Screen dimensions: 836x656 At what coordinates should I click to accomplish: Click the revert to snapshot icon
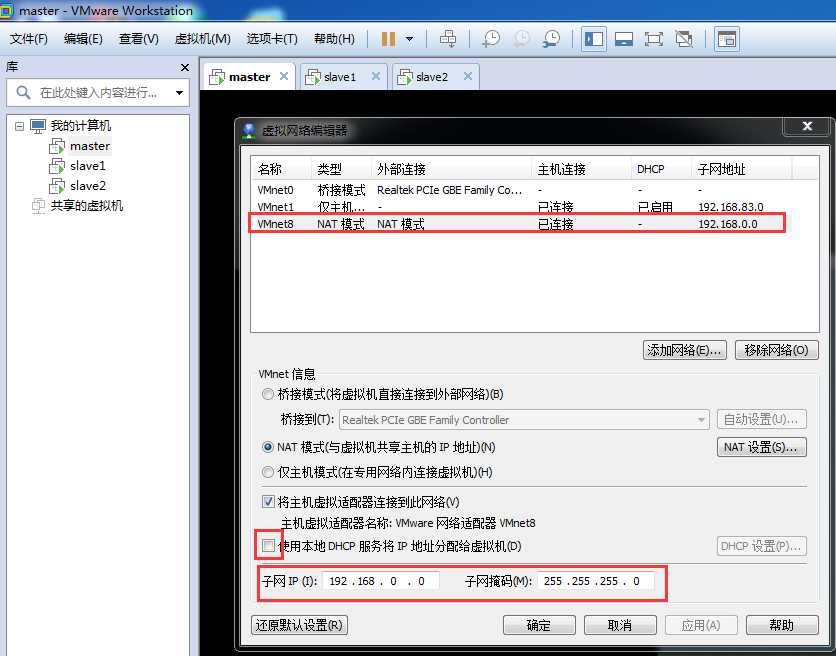point(521,39)
